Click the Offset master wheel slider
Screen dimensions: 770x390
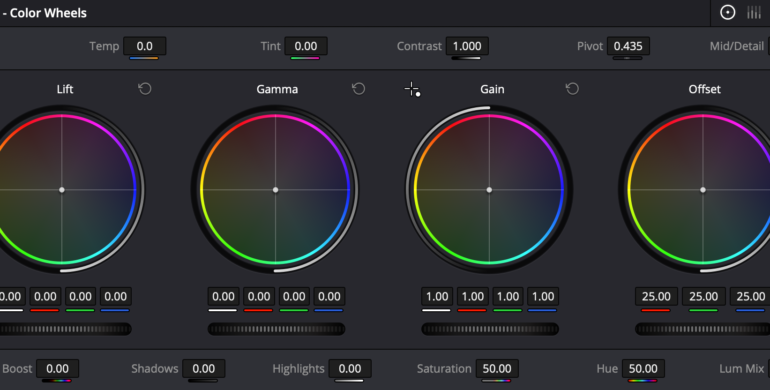click(x=702, y=329)
